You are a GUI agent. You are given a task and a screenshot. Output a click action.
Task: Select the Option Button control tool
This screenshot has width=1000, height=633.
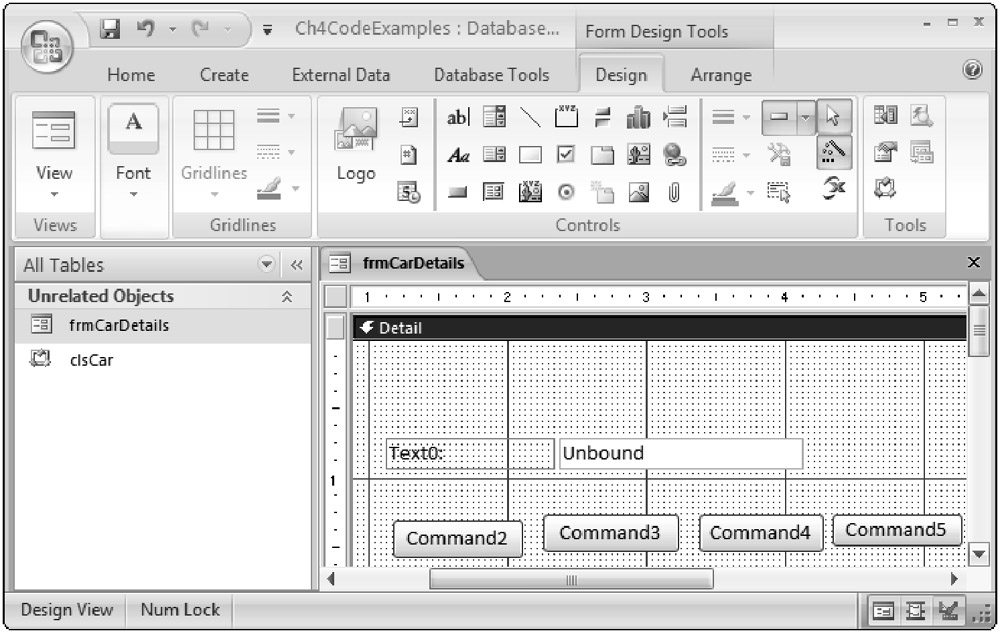pos(566,192)
